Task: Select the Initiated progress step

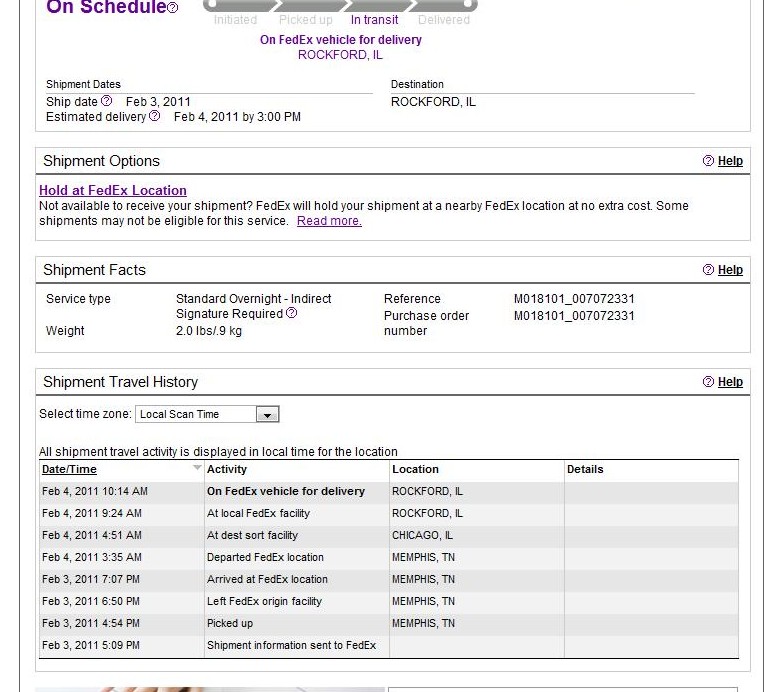Action: [x=235, y=20]
